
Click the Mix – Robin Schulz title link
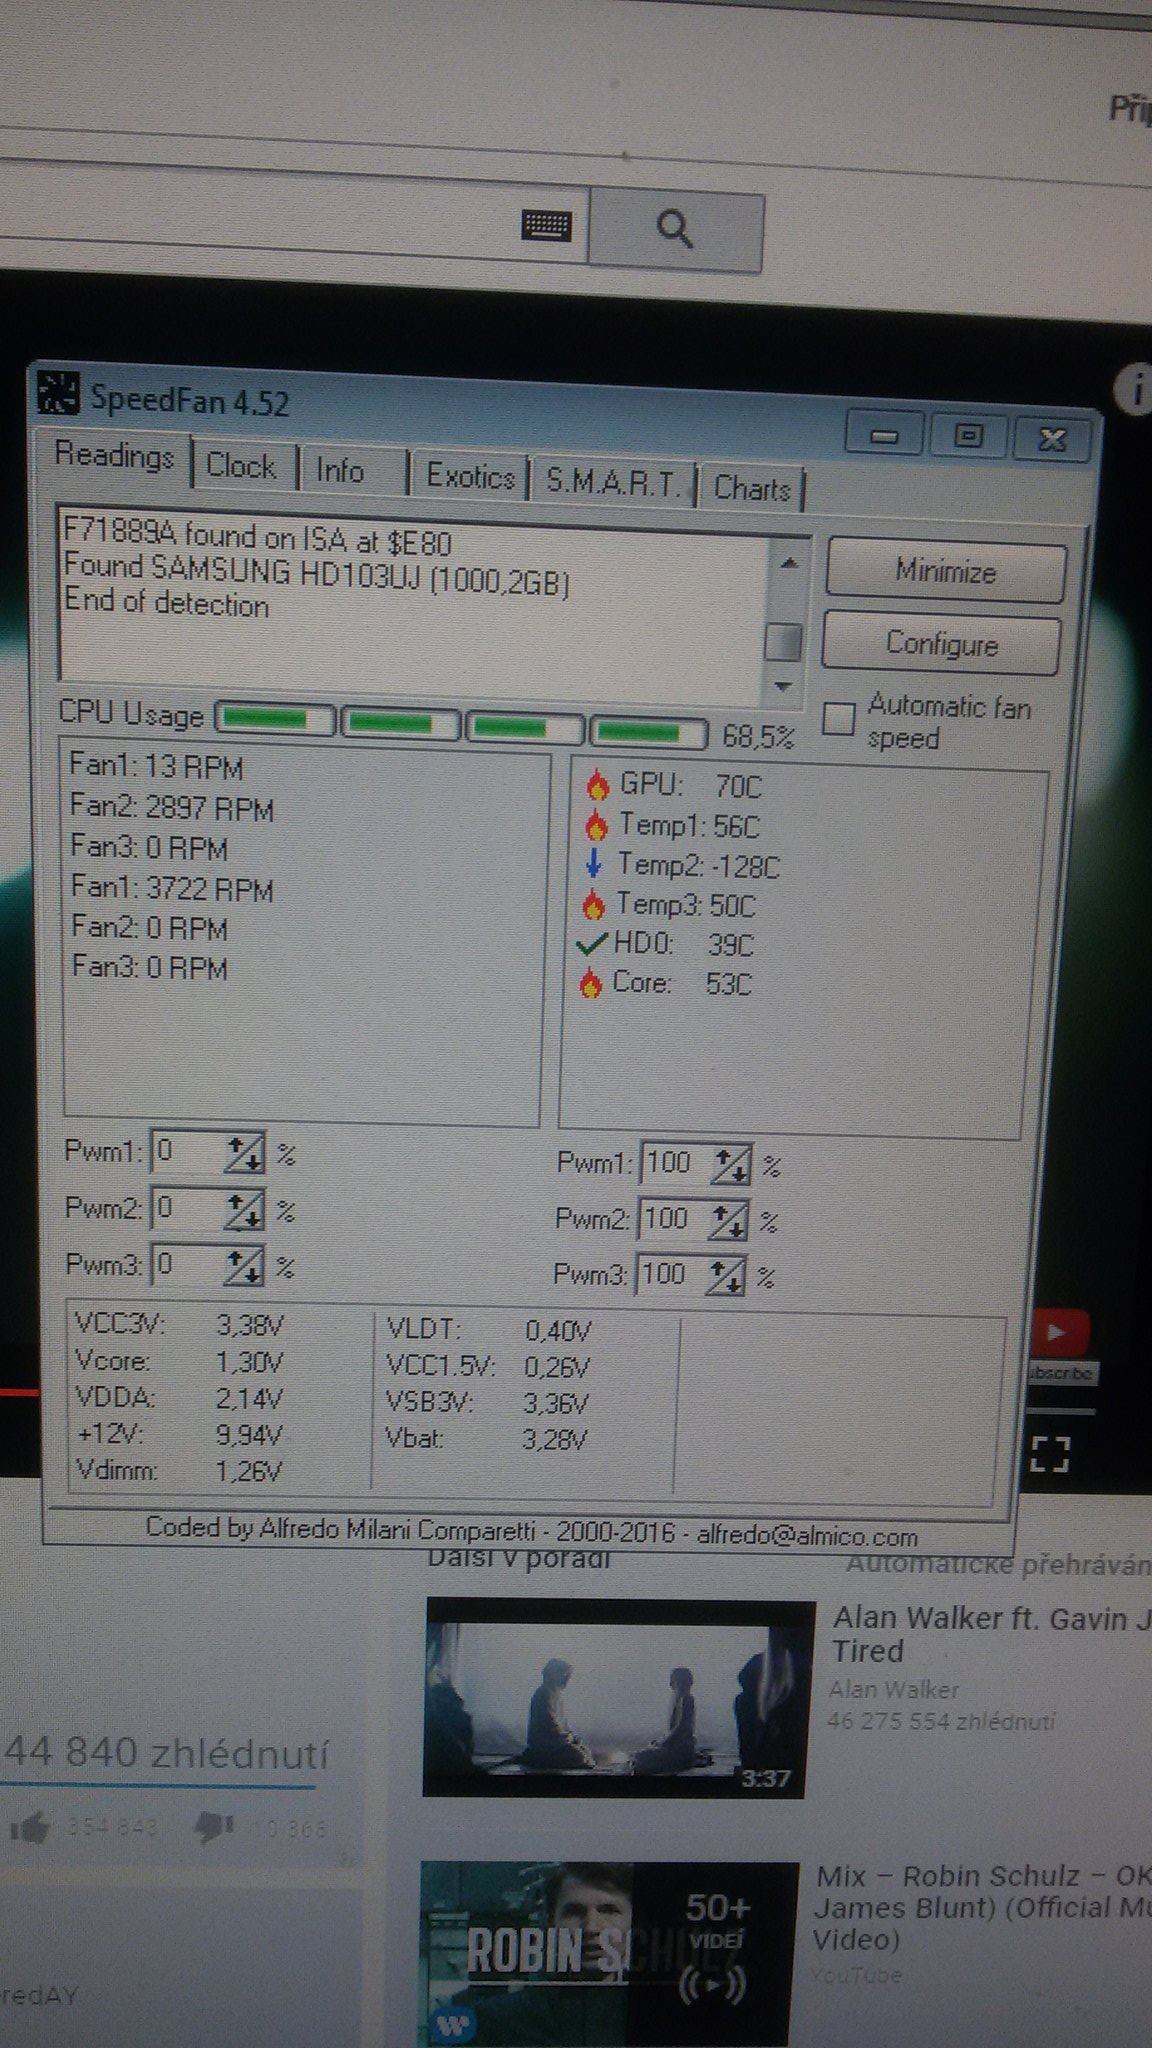(x=982, y=1907)
